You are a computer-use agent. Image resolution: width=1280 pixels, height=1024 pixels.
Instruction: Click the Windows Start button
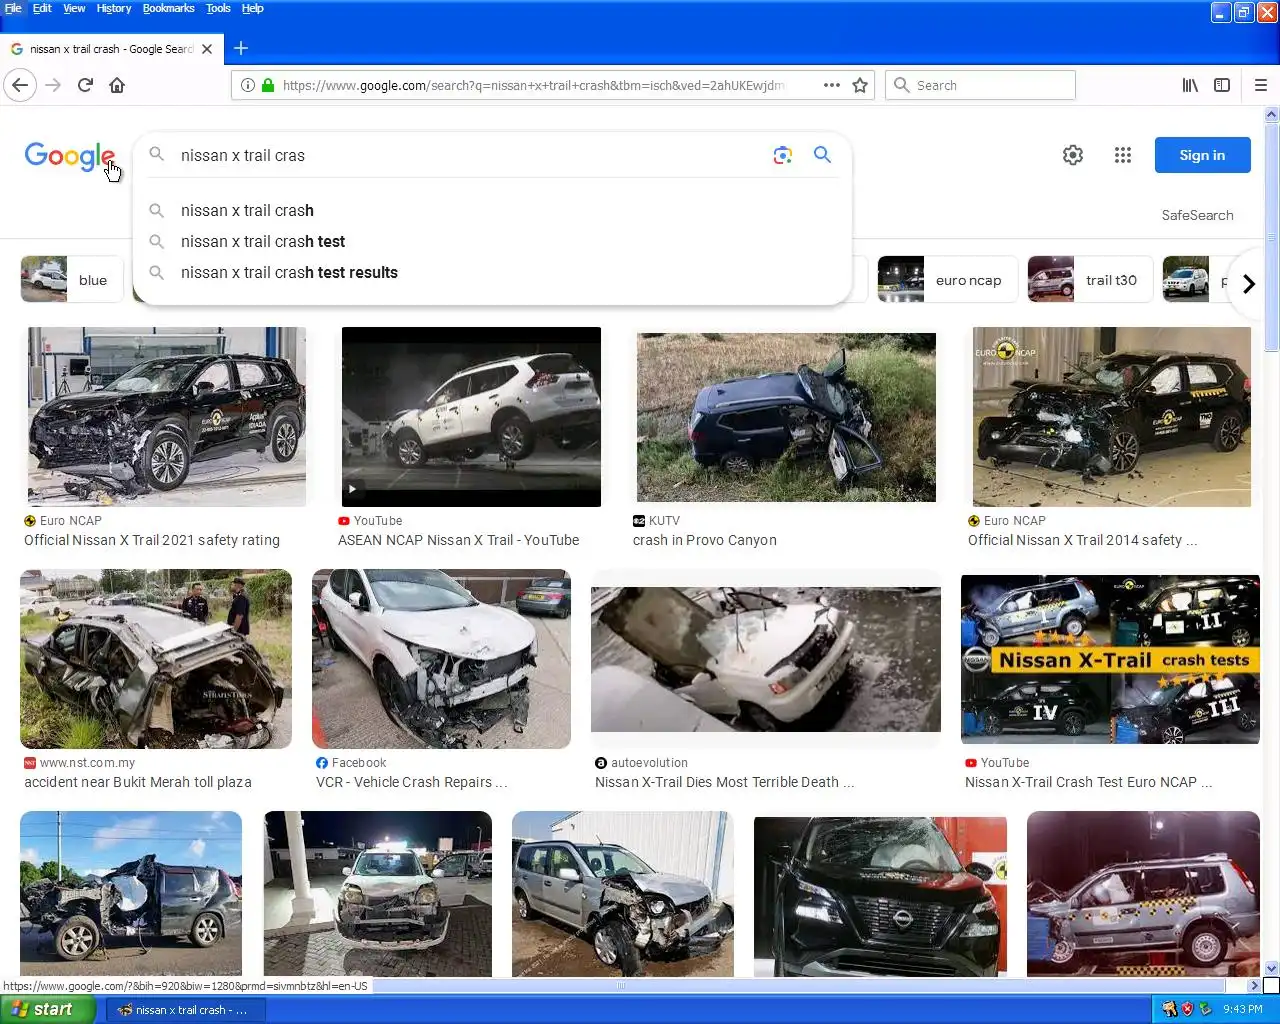(x=47, y=1010)
